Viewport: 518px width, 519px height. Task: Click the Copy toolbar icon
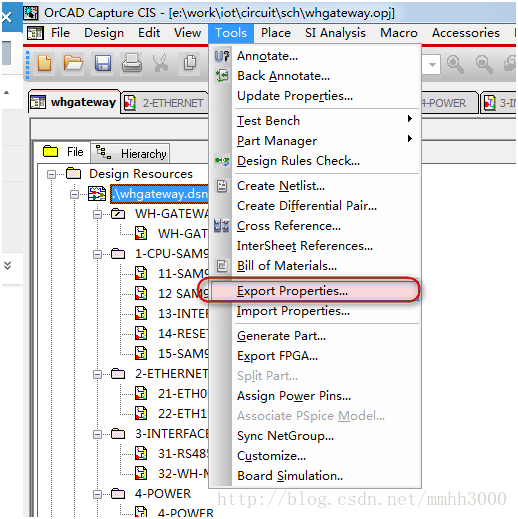[x=190, y=63]
